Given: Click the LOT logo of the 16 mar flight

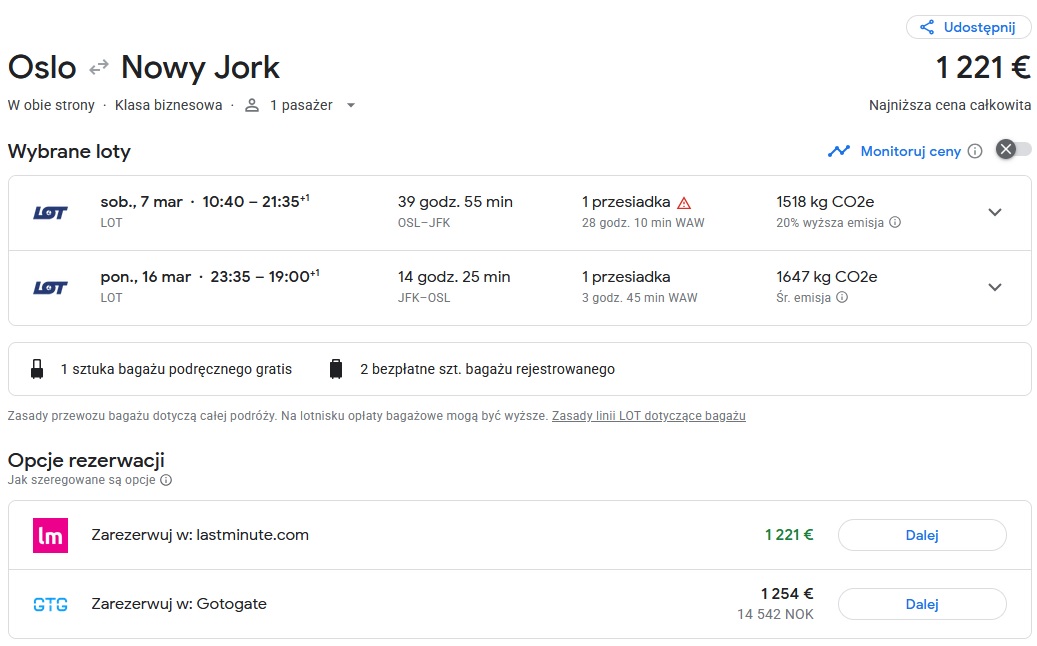Looking at the screenshot, I should (x=50, y=288).
